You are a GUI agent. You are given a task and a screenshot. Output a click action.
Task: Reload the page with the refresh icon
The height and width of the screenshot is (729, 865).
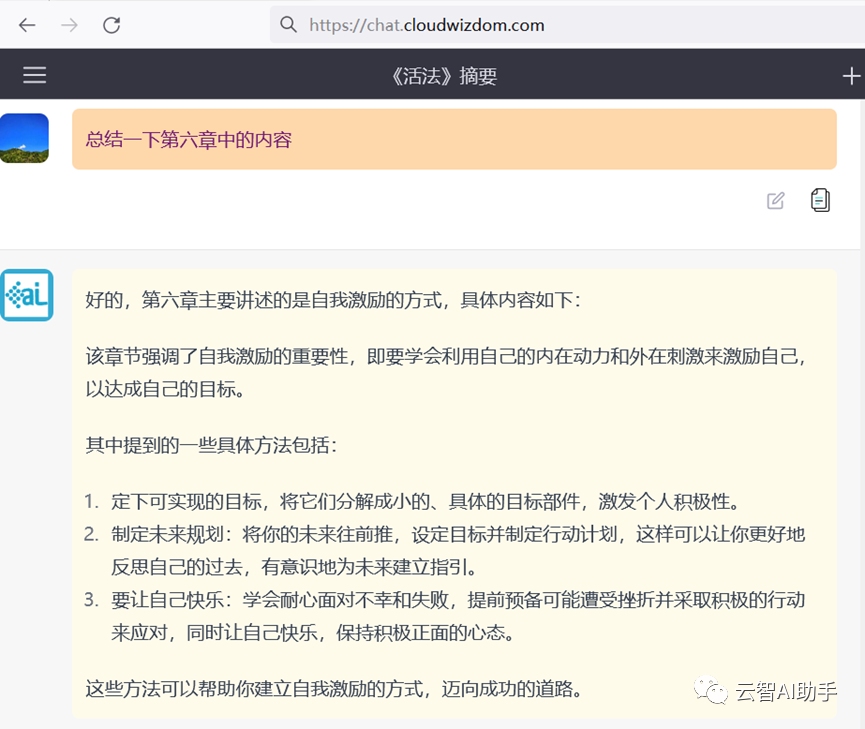[x=111, y=25]
